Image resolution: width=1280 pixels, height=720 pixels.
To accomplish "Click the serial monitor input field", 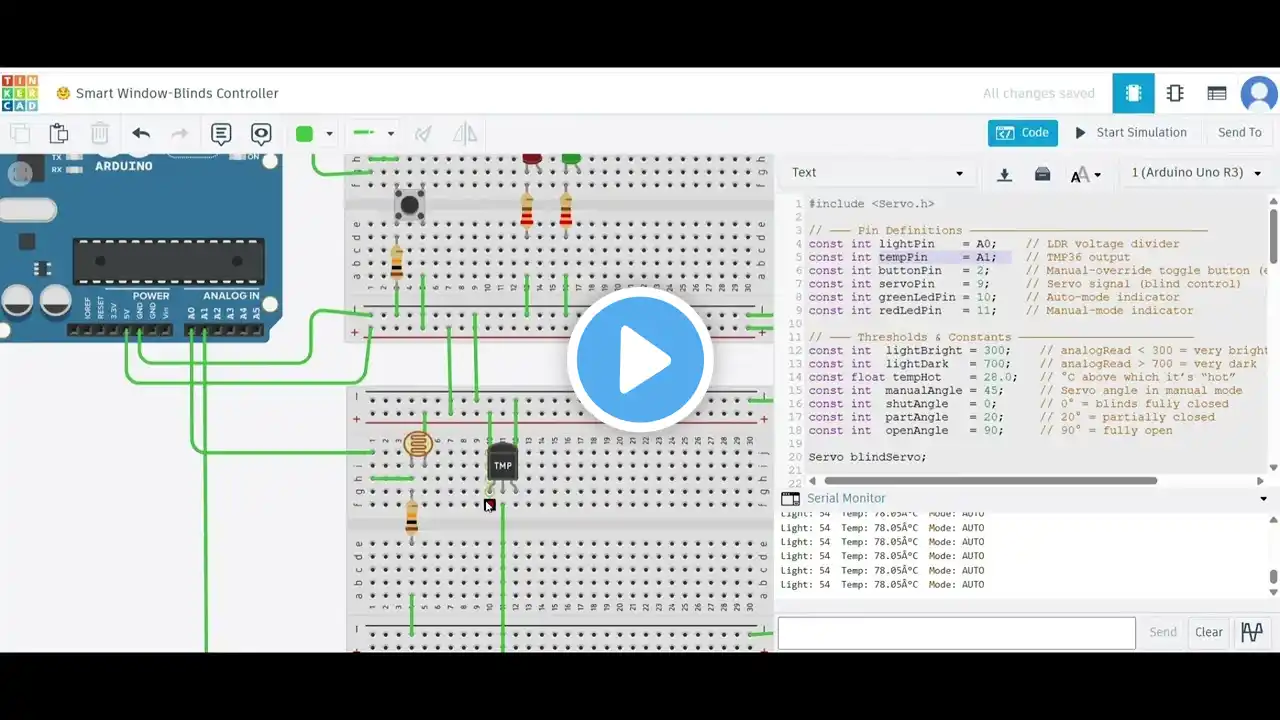I will pos(957,633).
